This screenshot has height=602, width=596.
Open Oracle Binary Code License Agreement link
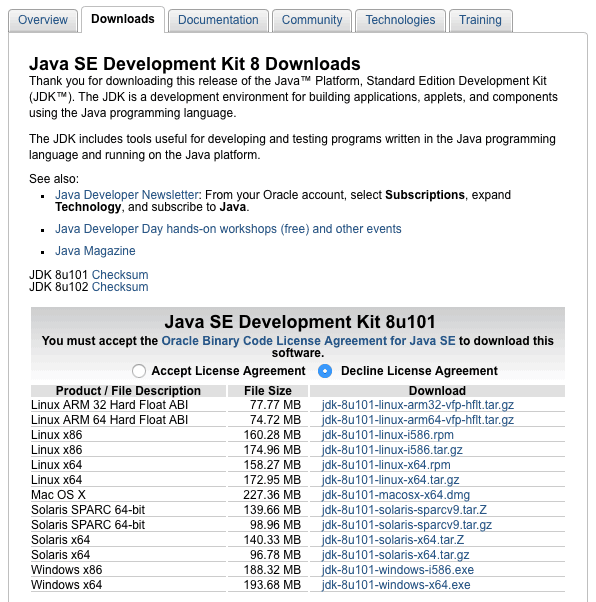(308, 341)
